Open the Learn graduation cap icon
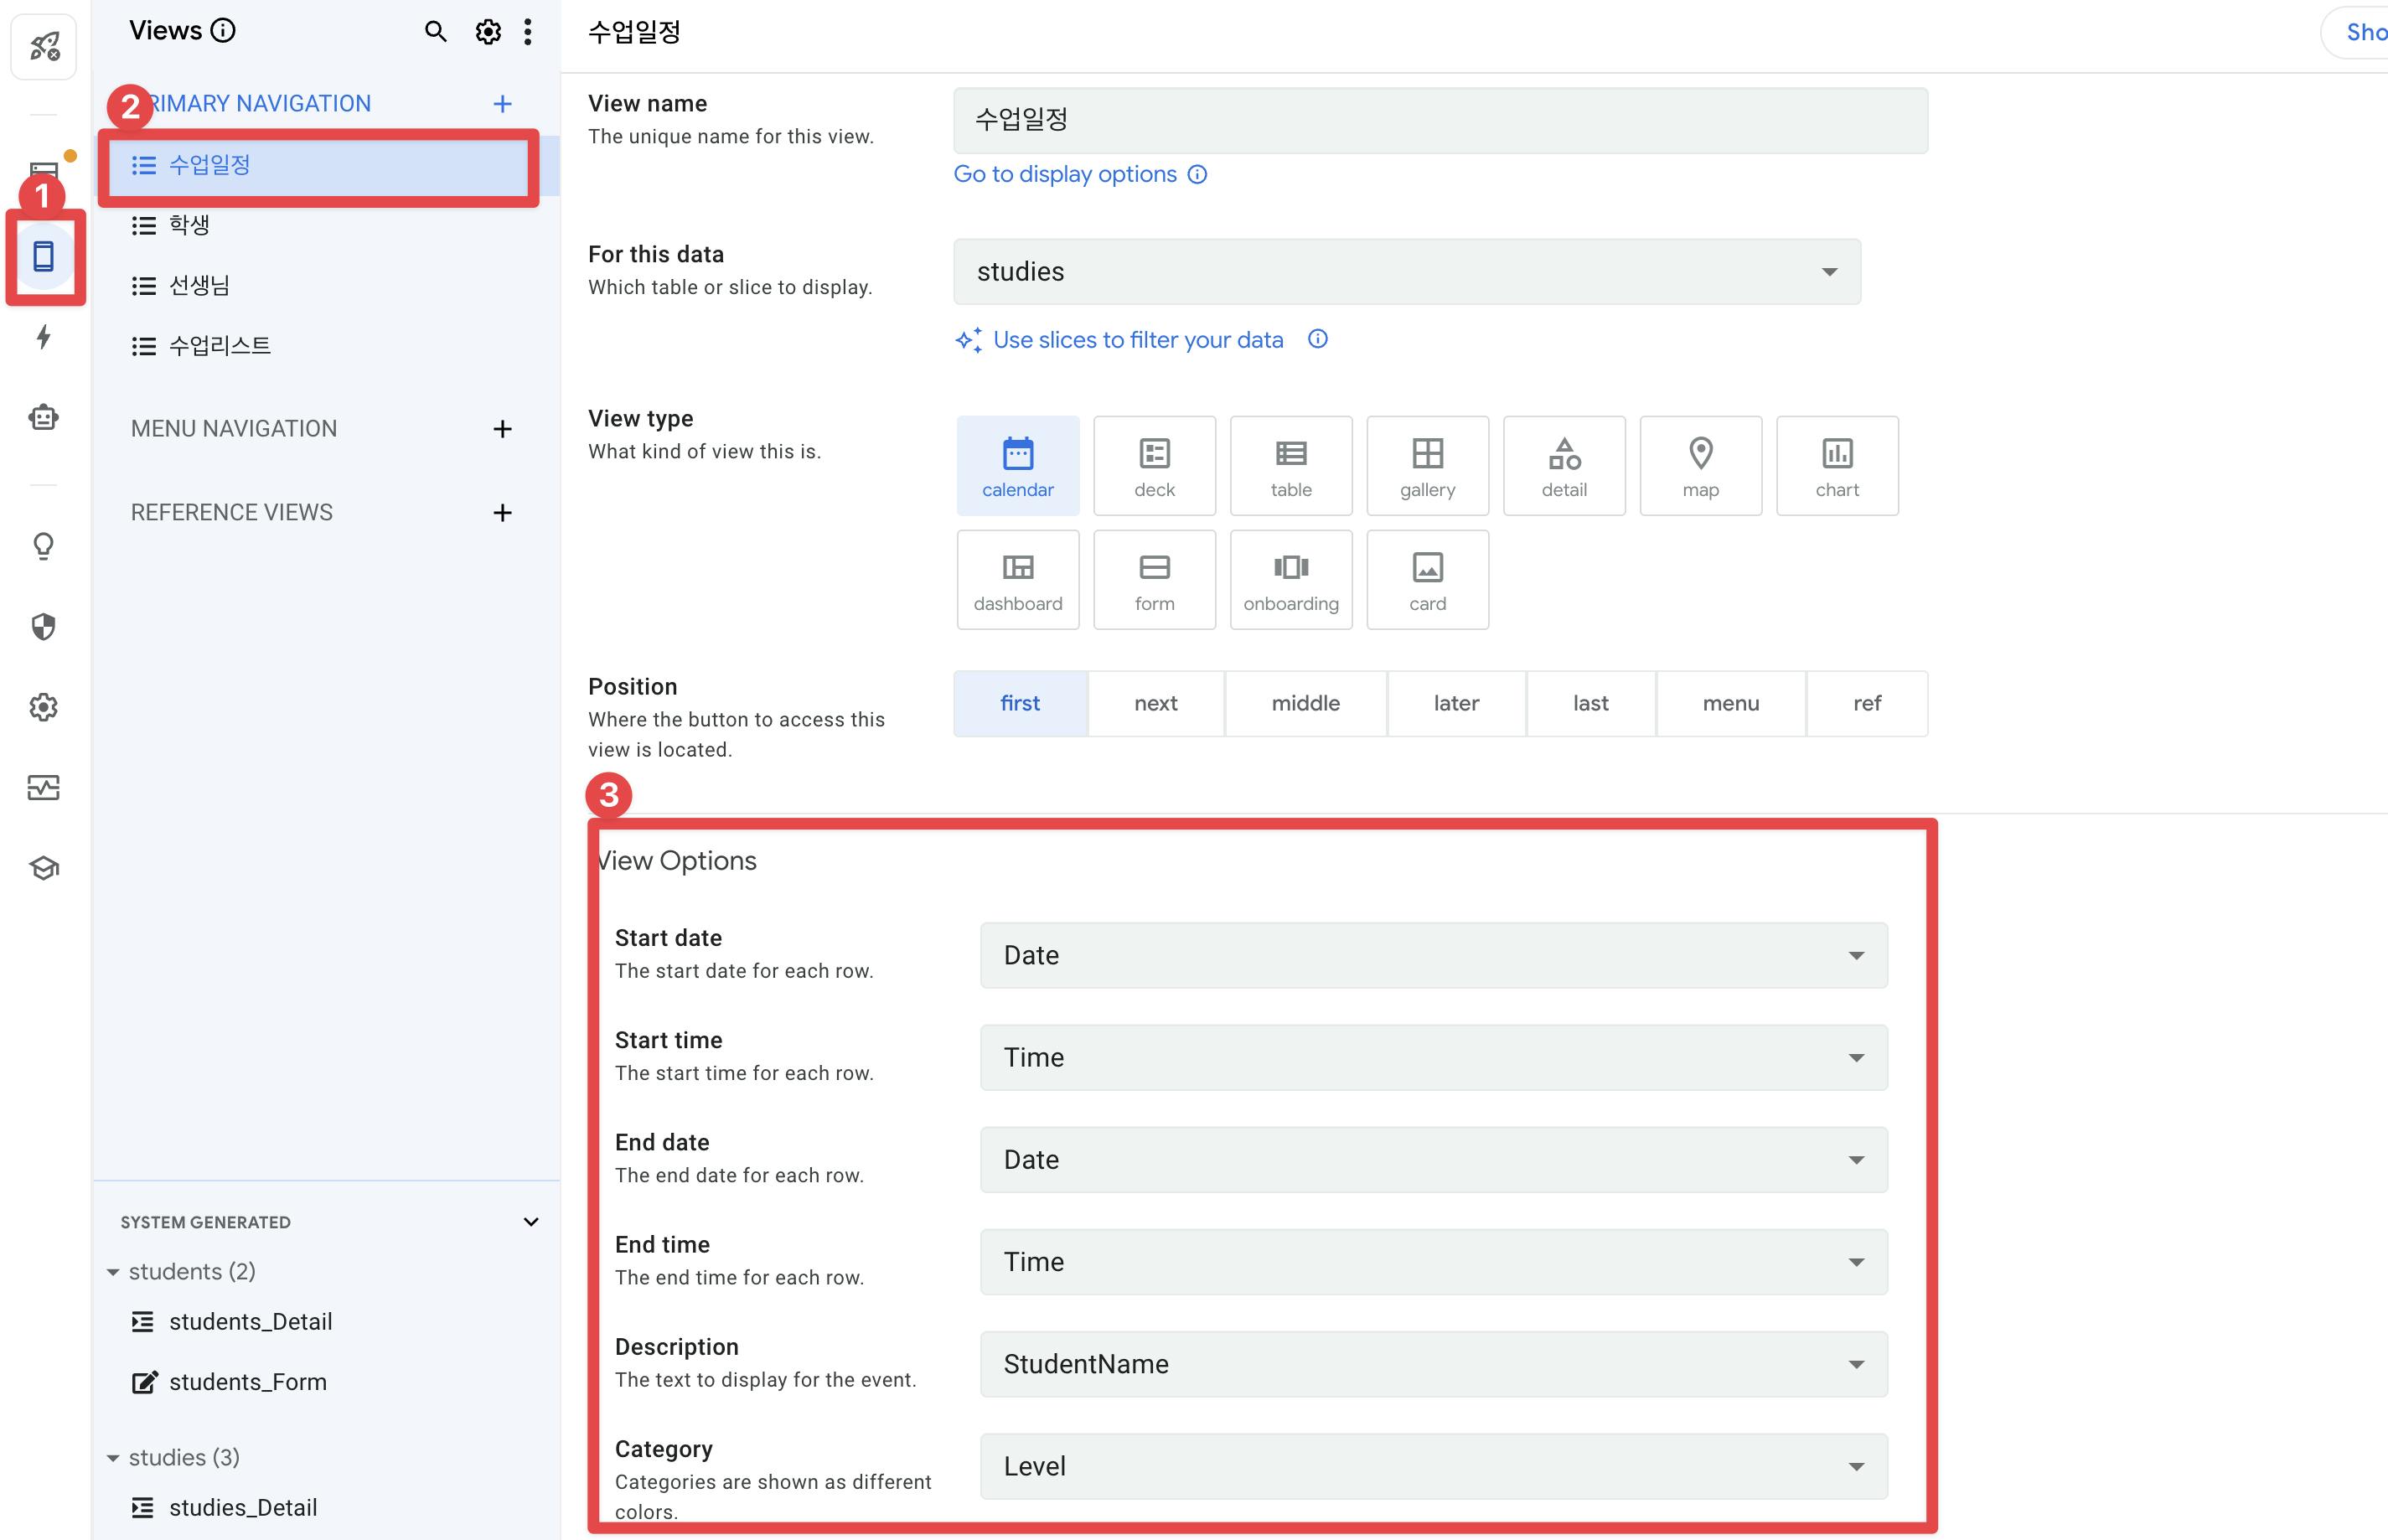The width and height of the screenshot is (2388, 1540). (43, 868)
